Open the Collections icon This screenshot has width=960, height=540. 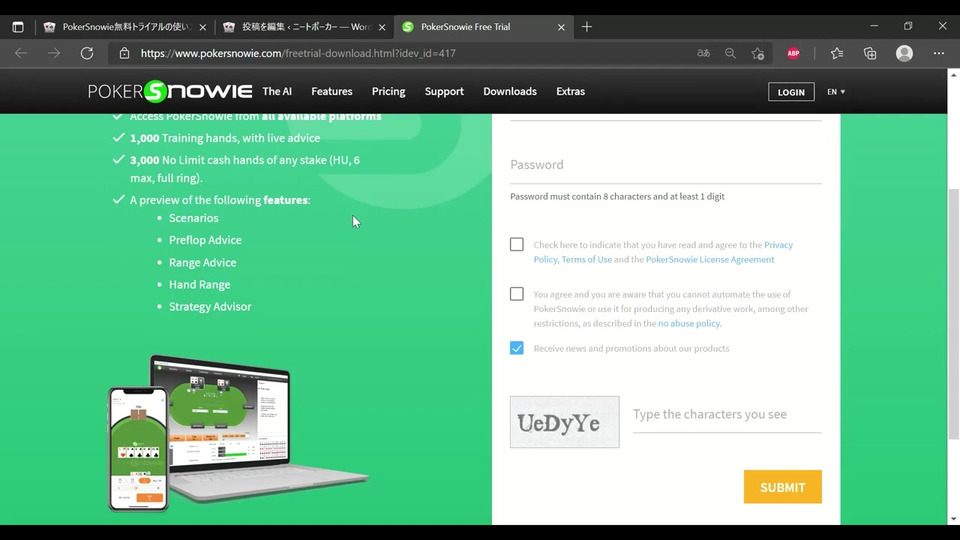point(870,53)
